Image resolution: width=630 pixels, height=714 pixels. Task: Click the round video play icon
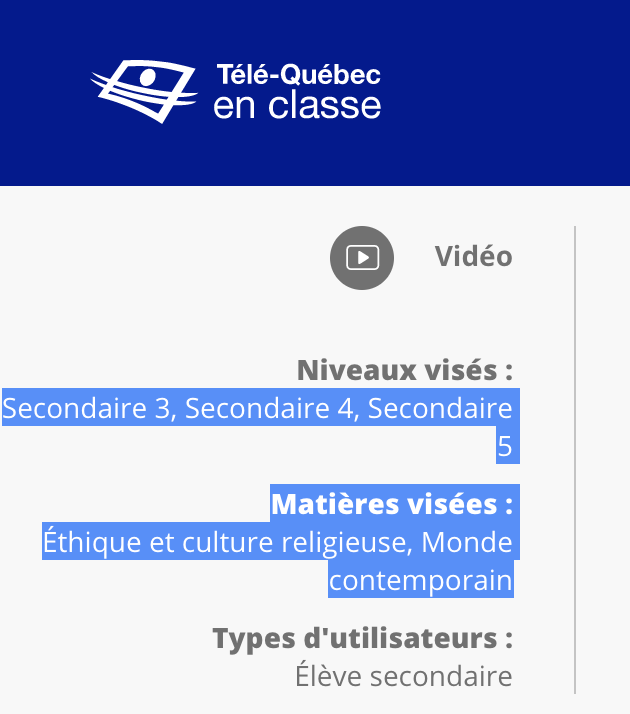click(362, 258)
